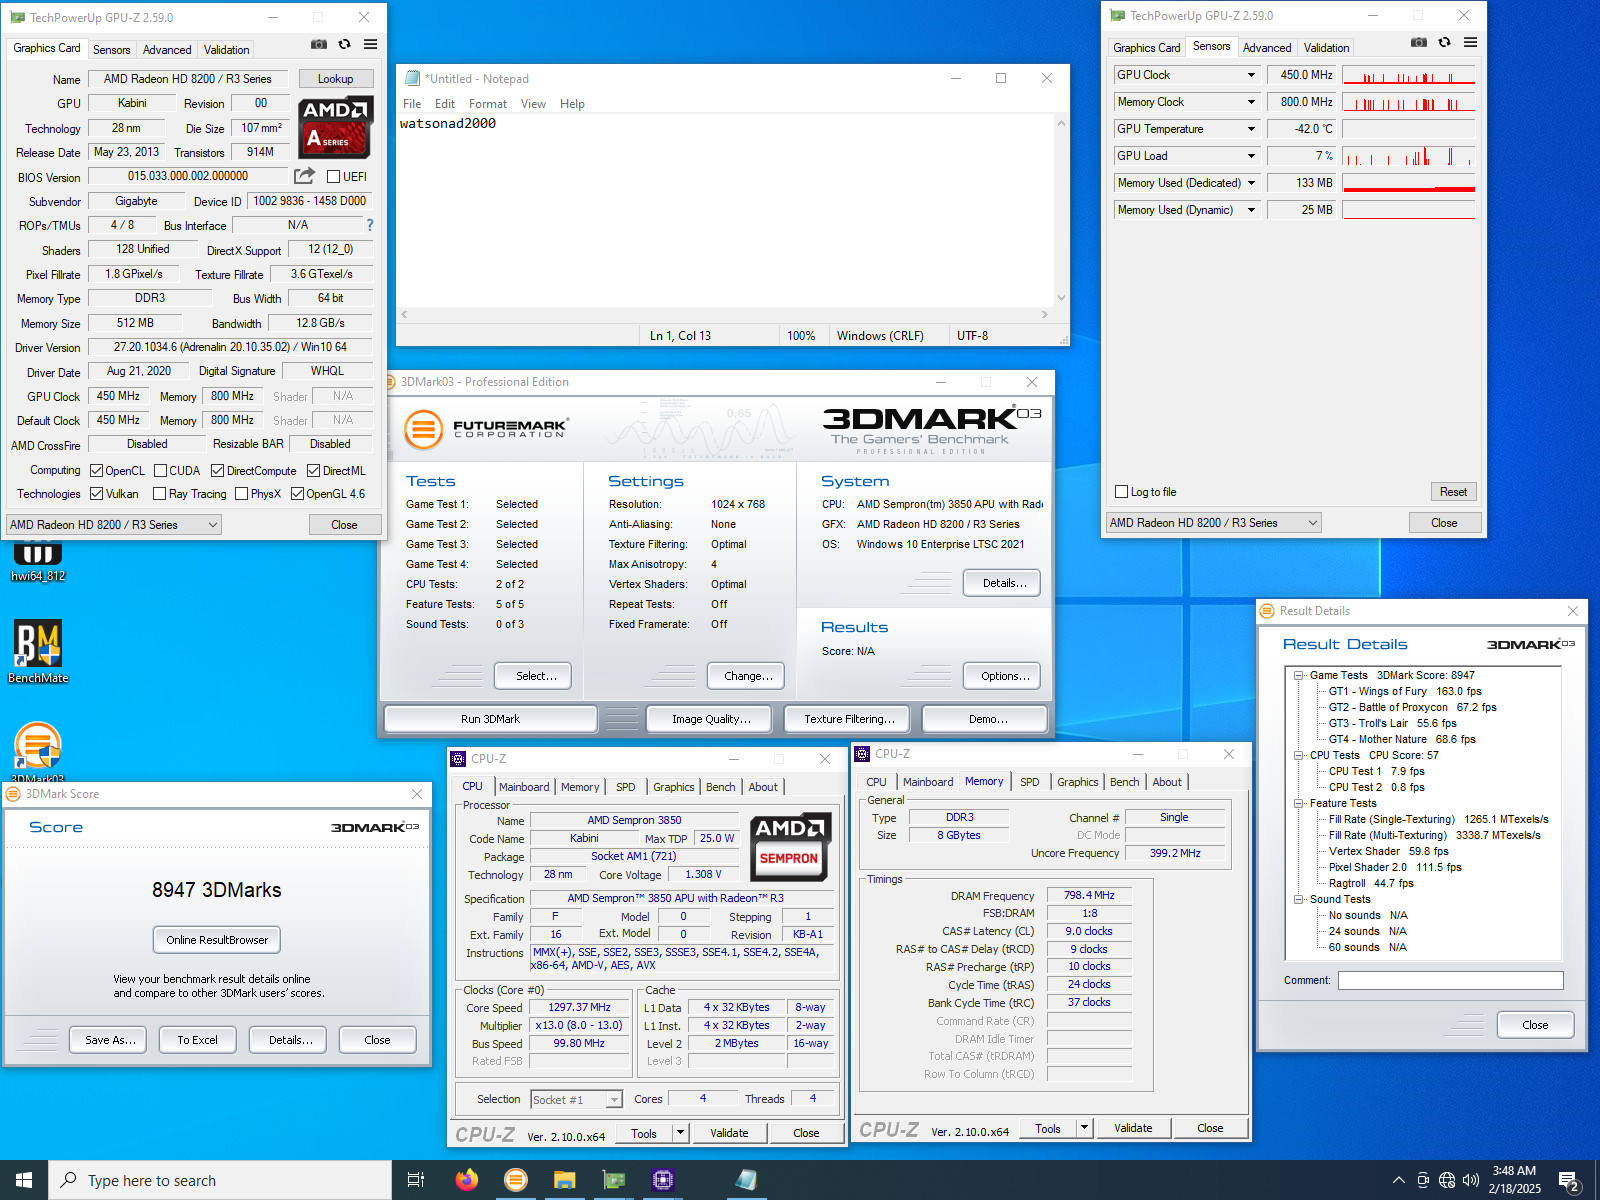The height and width of the screenshot is (1200, 1600).
Task: Click GPU Load sensor graph
Action: (1408, 156)
